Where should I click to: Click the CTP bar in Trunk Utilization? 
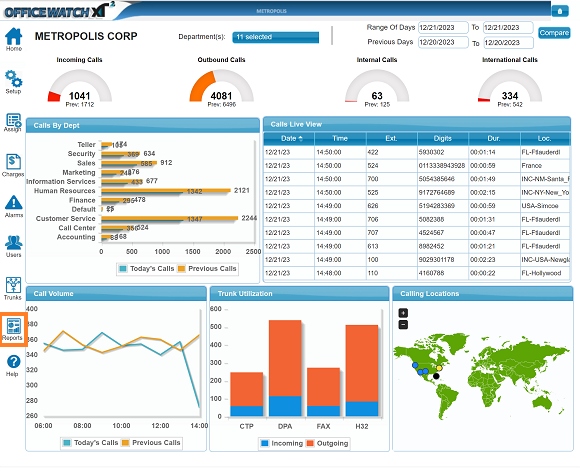point(246,394)
